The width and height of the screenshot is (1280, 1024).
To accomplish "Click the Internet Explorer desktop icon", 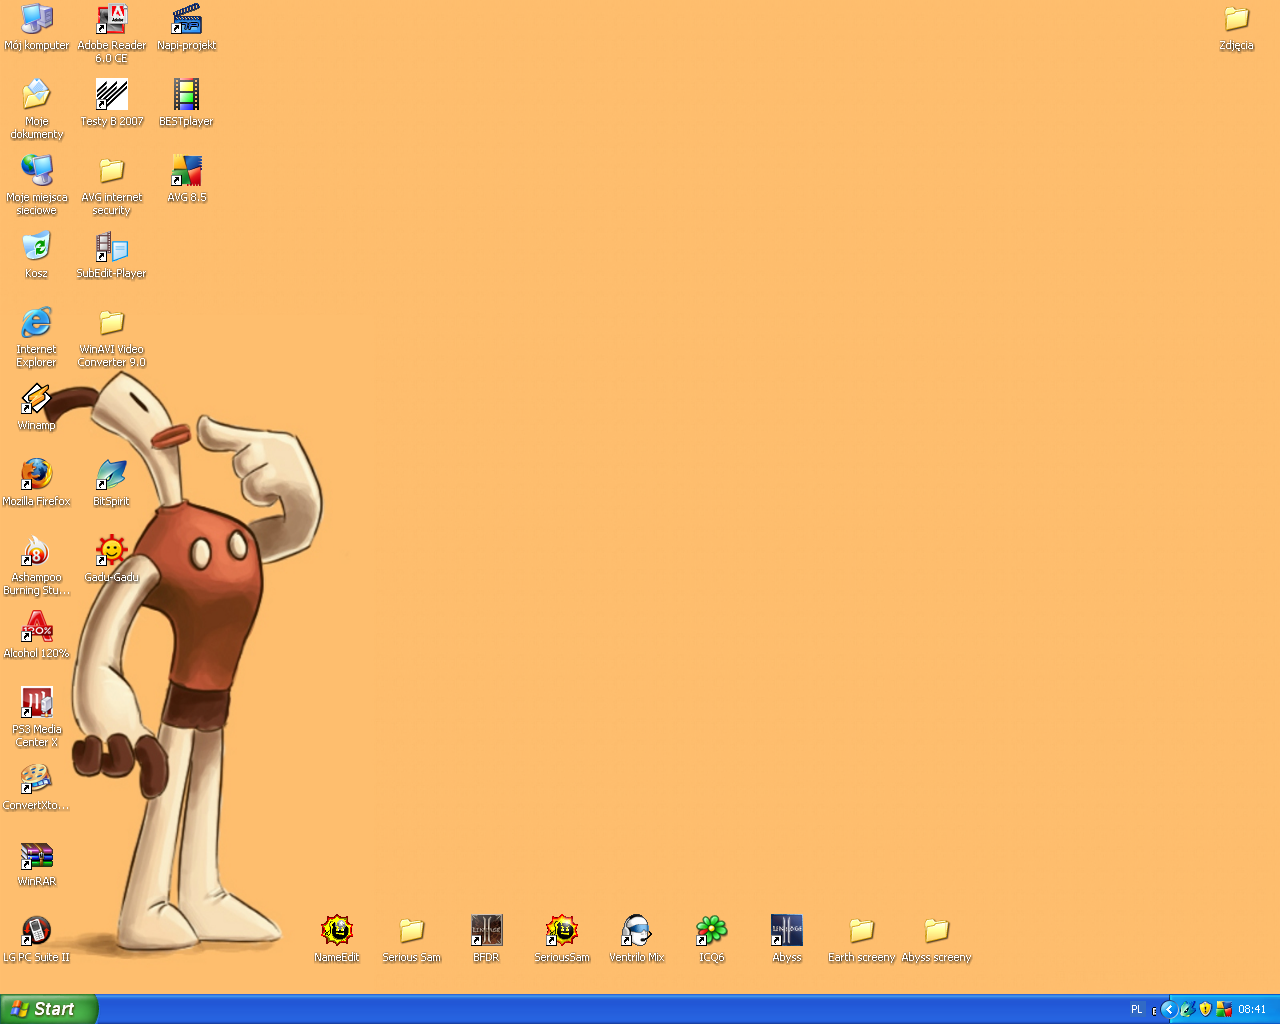I will click(x=37, y=323).
